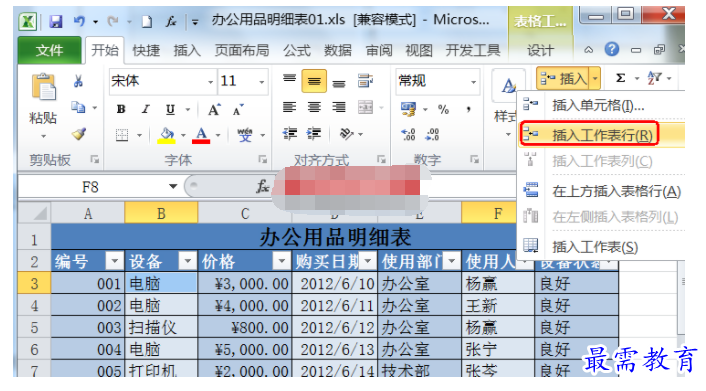Increase decimal places
Viewport: 706px width, 391px height.
[408, 134]
